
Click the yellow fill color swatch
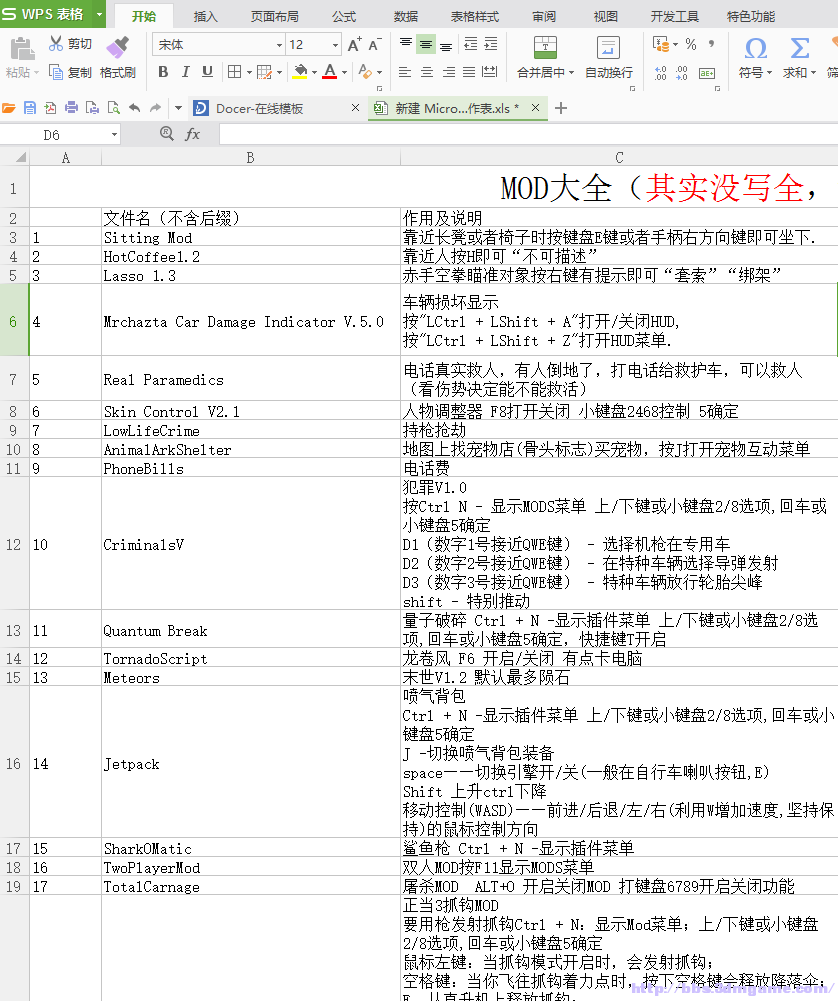point(299,72)
